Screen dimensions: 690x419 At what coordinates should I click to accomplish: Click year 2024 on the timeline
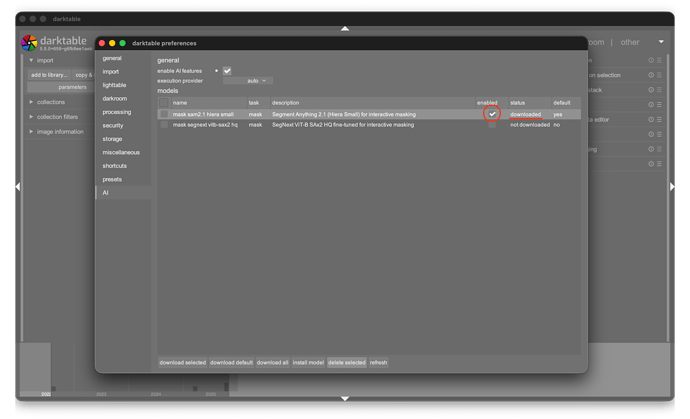coord(156,394)
